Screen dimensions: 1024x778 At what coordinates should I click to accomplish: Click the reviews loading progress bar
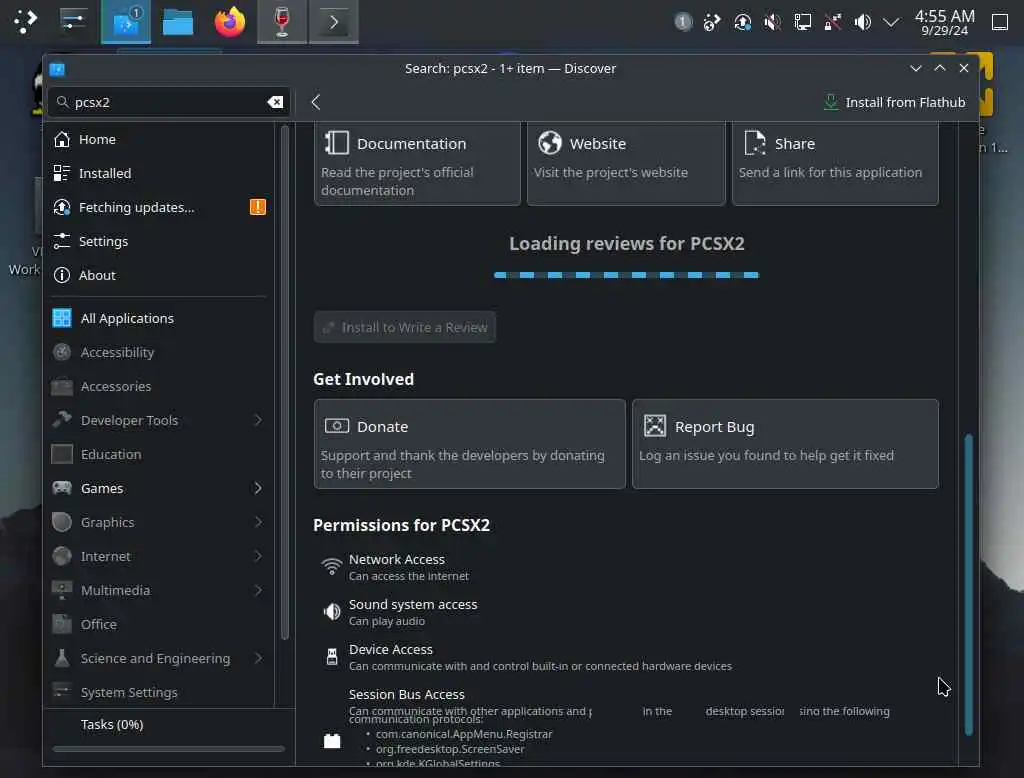tap(626, 275)
